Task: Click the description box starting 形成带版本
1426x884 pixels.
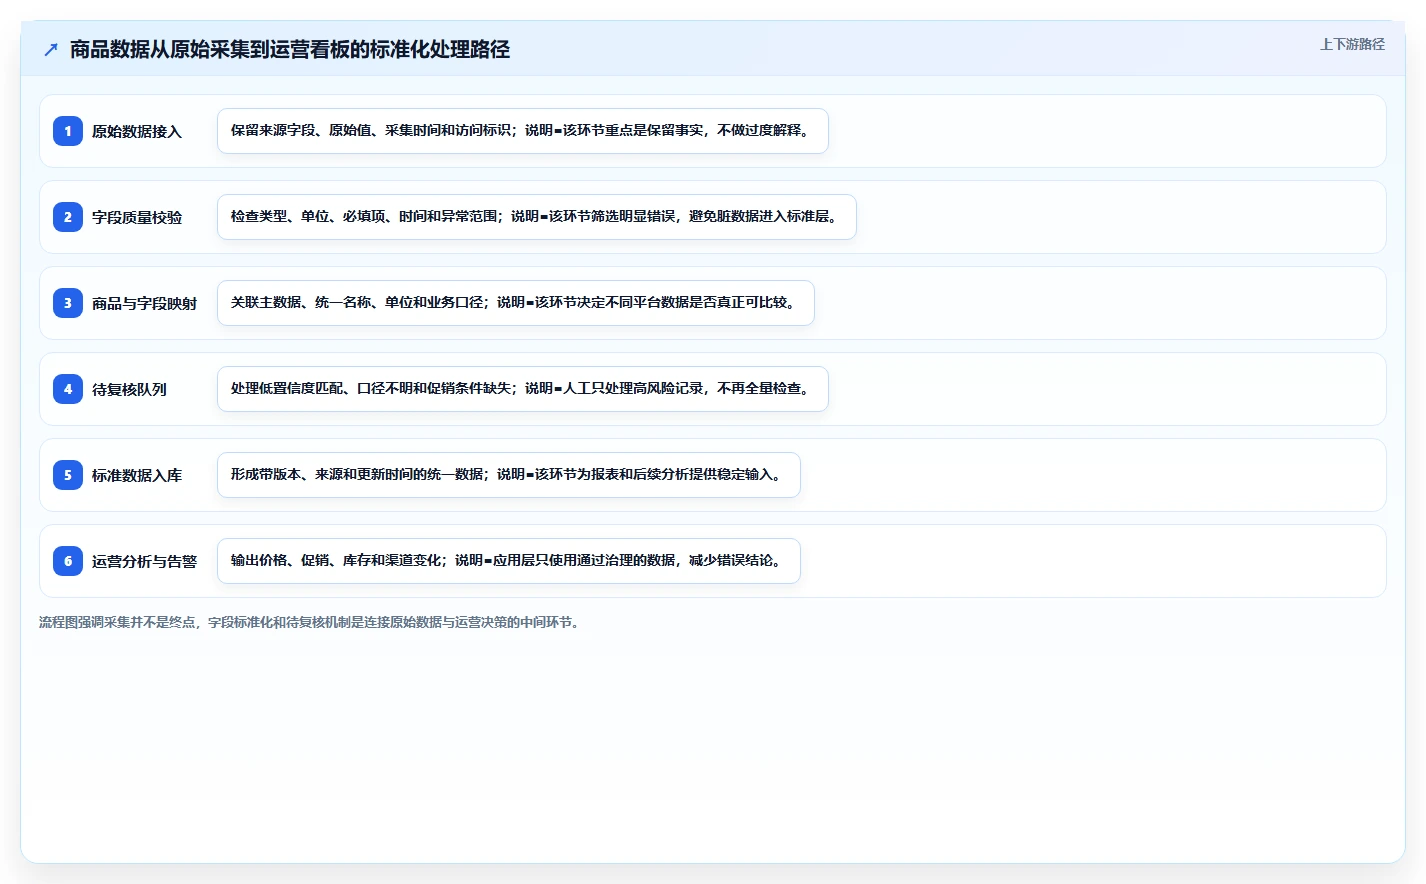Action: click(509, 475)
